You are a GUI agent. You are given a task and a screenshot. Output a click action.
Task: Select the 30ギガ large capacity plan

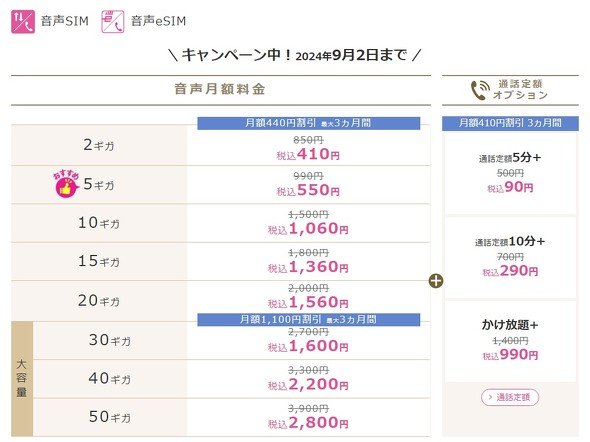tap(231, 340)
